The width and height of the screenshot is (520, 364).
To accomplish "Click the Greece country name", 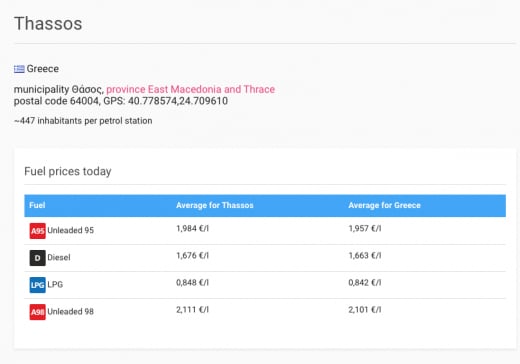I will click(x=43, y=69).
